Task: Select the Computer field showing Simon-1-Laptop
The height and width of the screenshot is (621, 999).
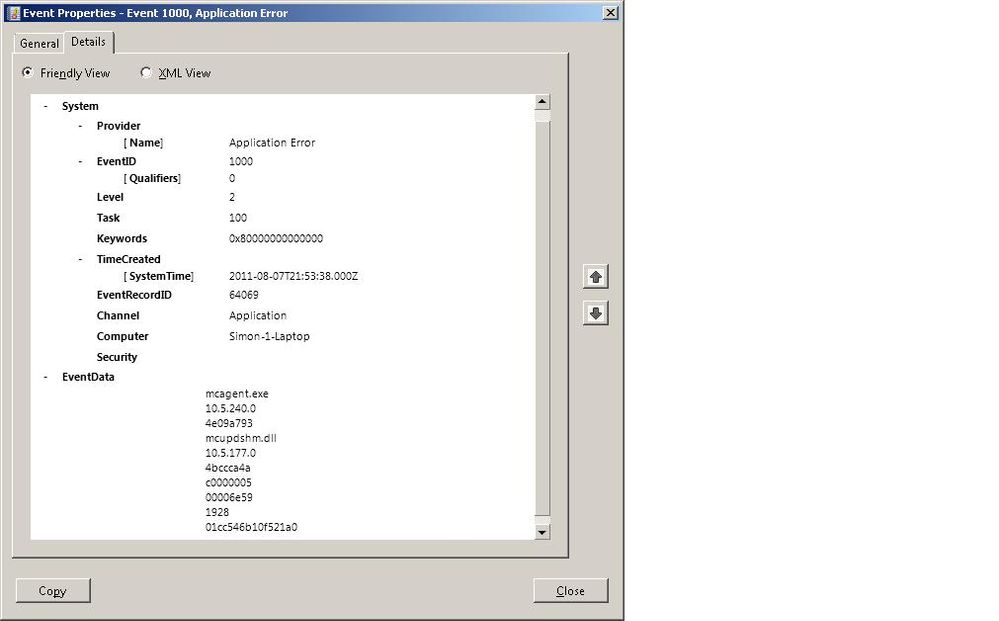Action: tap(256, 336)
